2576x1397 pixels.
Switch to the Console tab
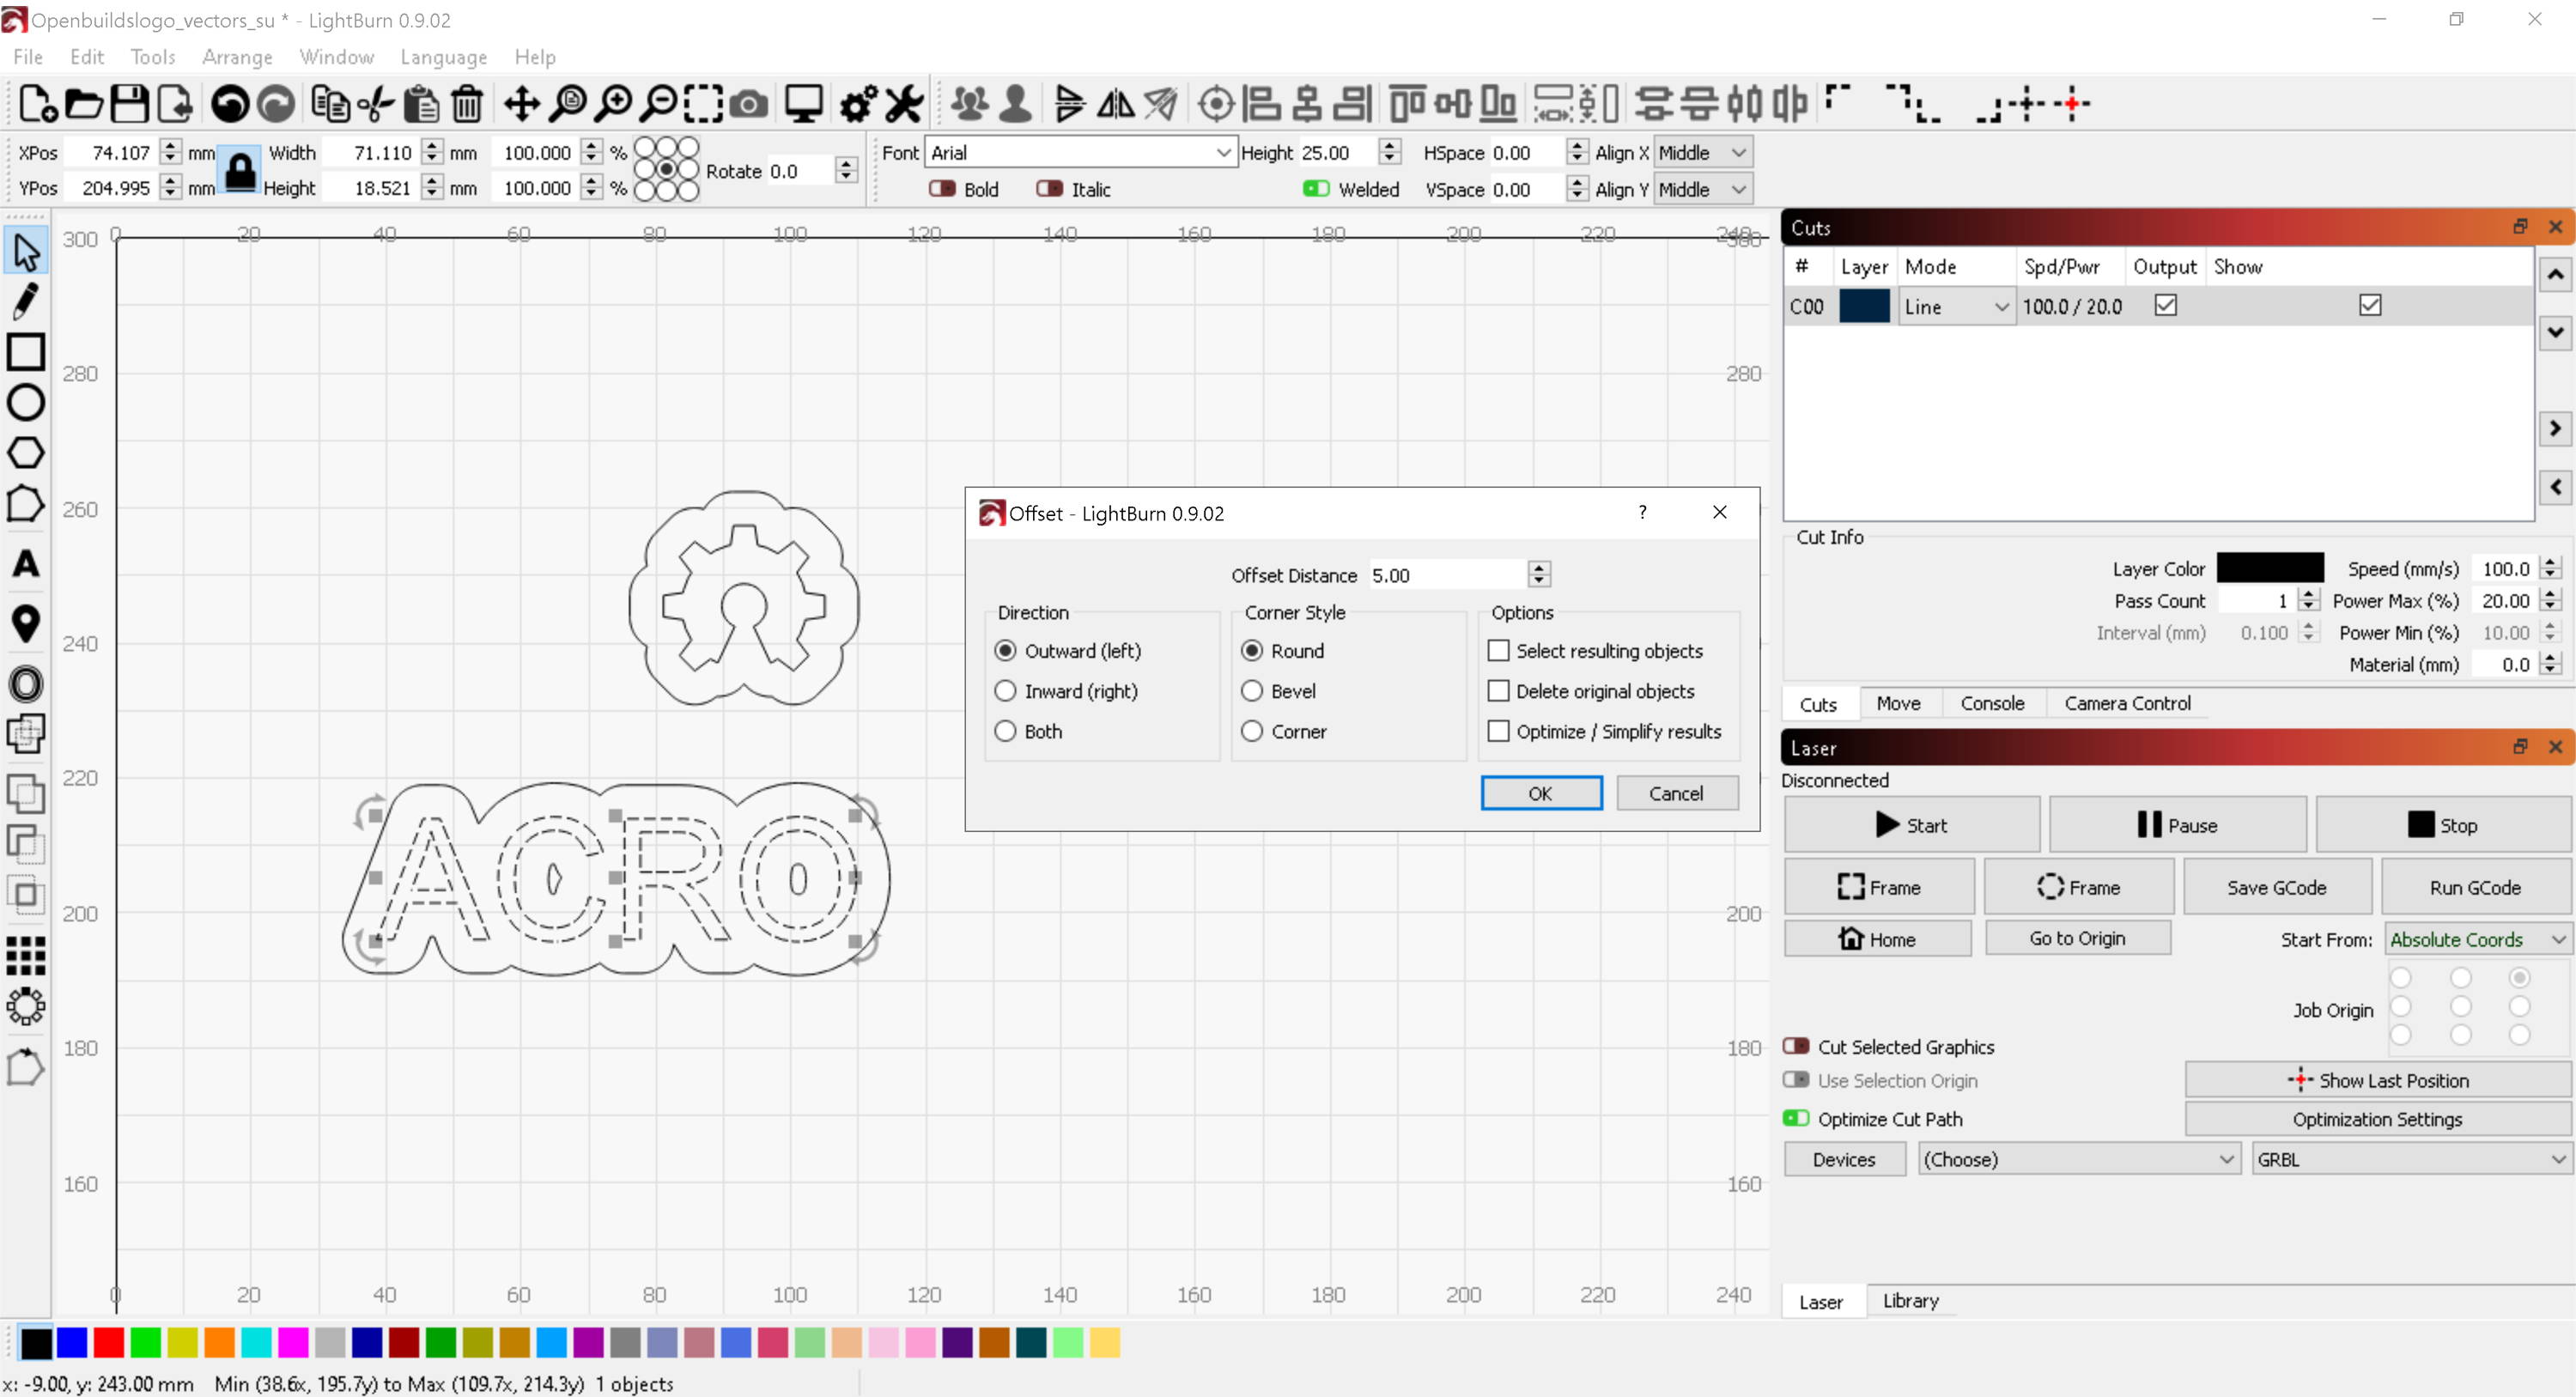[x=1992, y=703]
